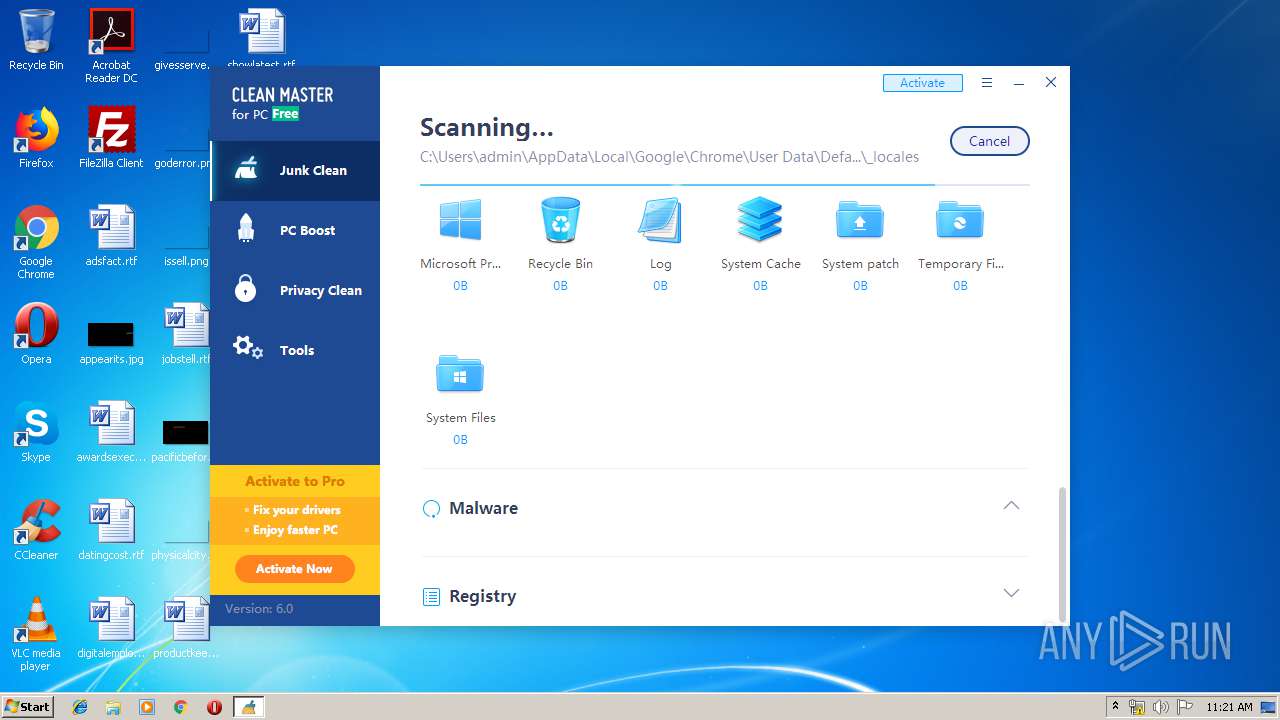Open the Action Center flag icon
This screenshot has width=1280, height=720.
pos(1184,707)
